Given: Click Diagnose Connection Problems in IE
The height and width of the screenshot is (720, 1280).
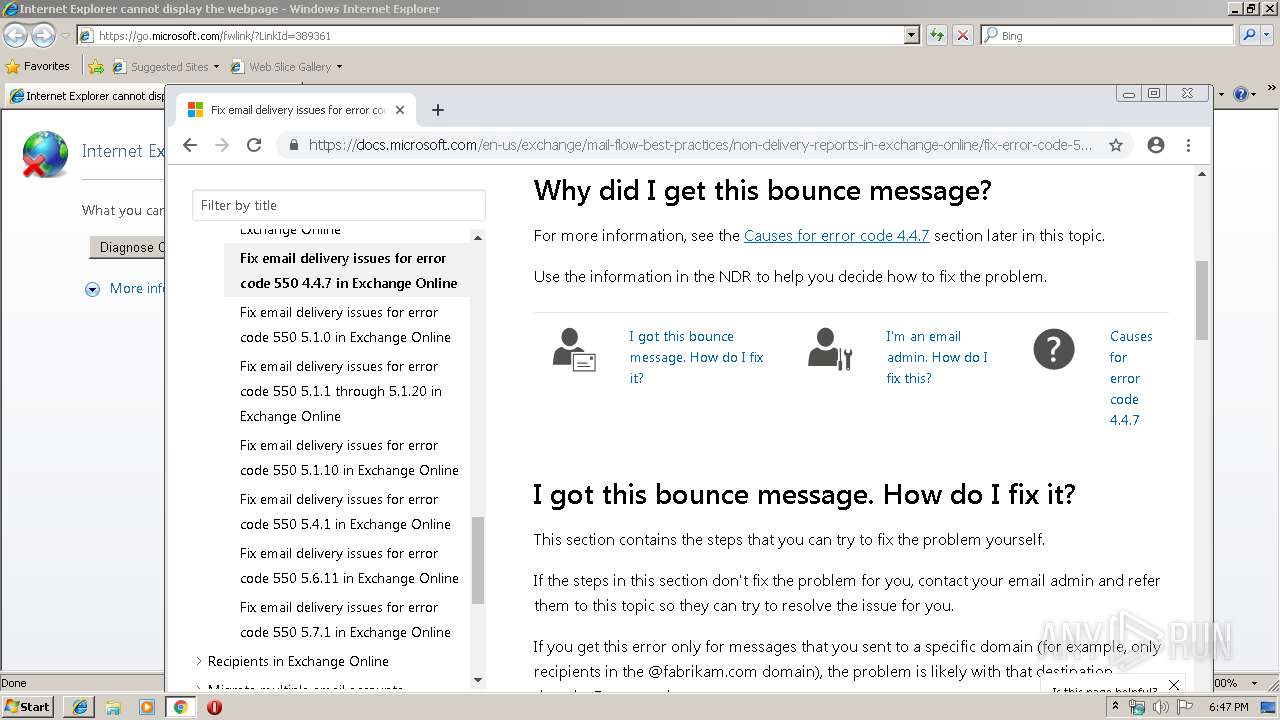Looking at the screenshot, I should 127,247.
